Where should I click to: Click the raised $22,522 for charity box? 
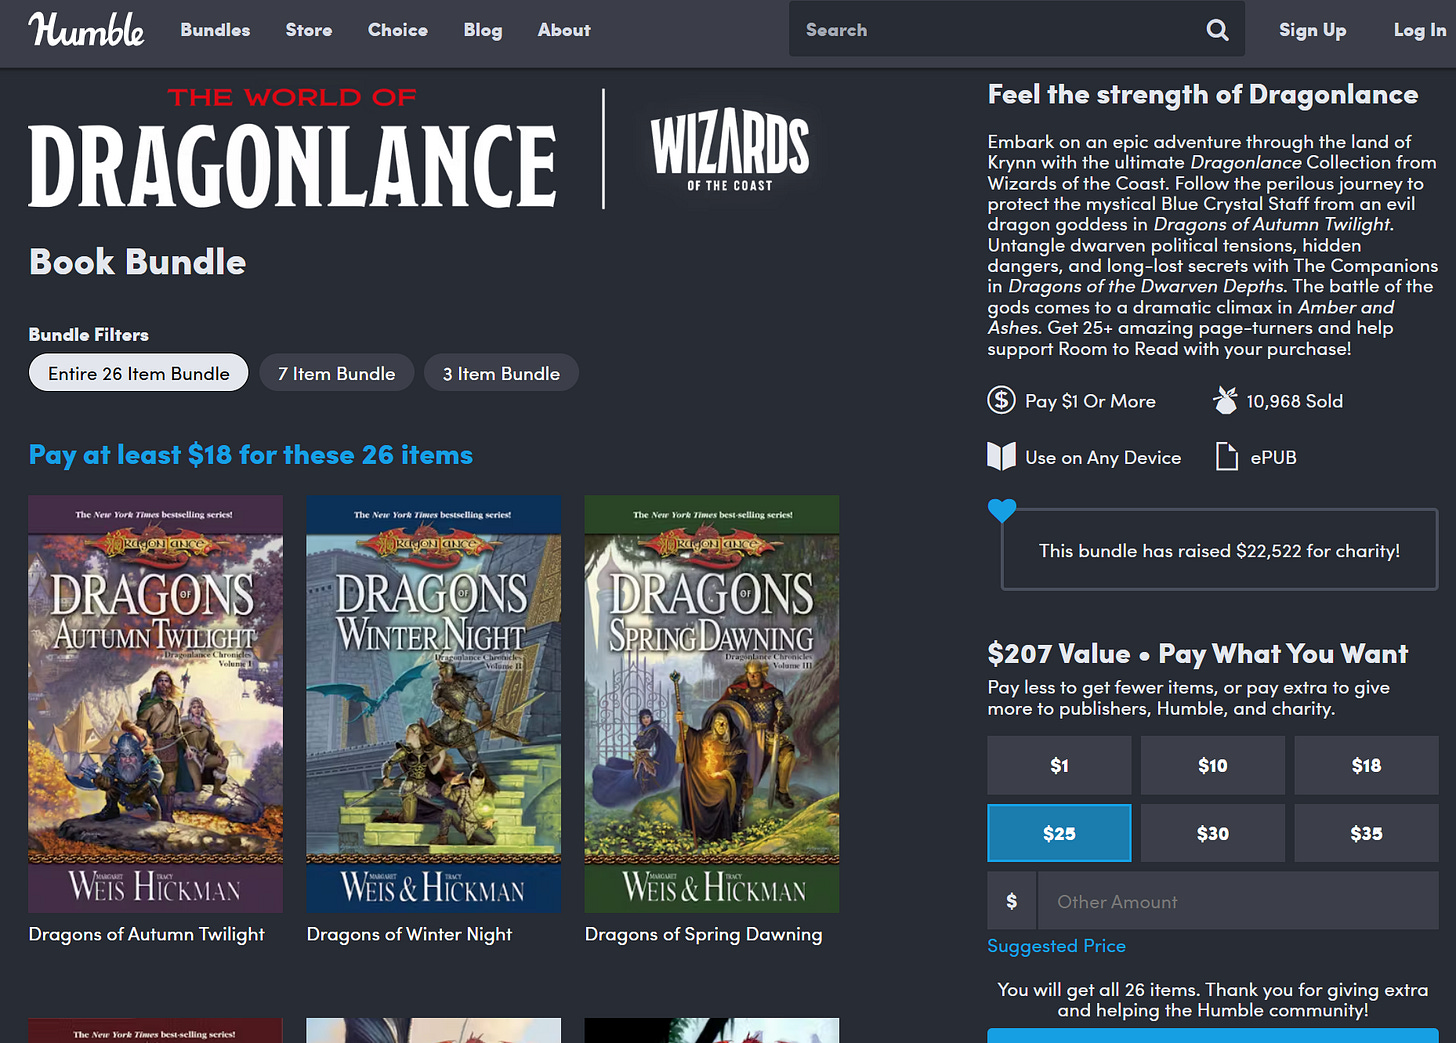click(x=1219, y=550)
